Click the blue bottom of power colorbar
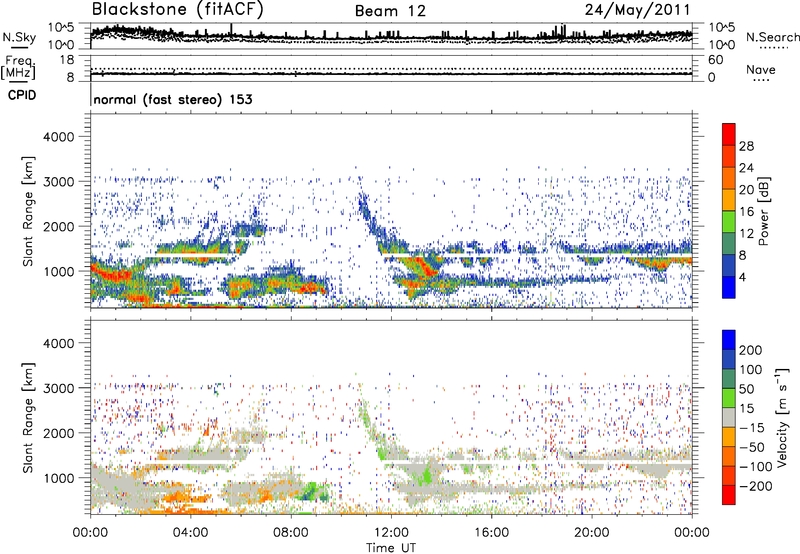Viewport: 800px width, 554px height. (729, 287)
